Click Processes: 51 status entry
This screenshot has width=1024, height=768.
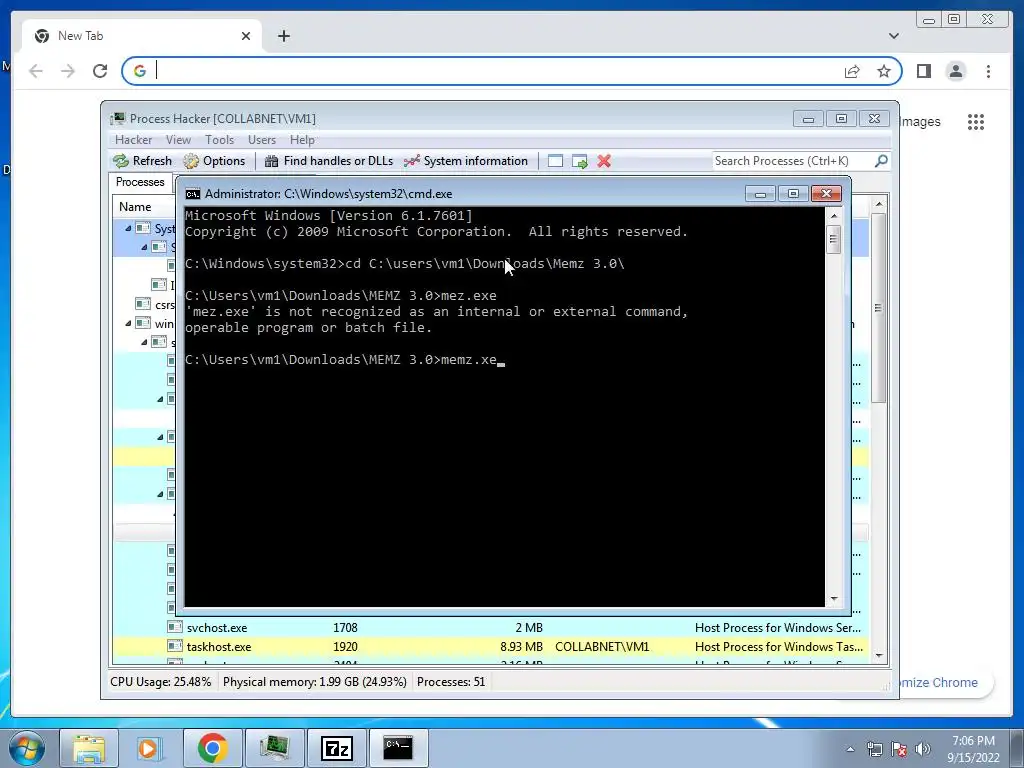point(451,682)
